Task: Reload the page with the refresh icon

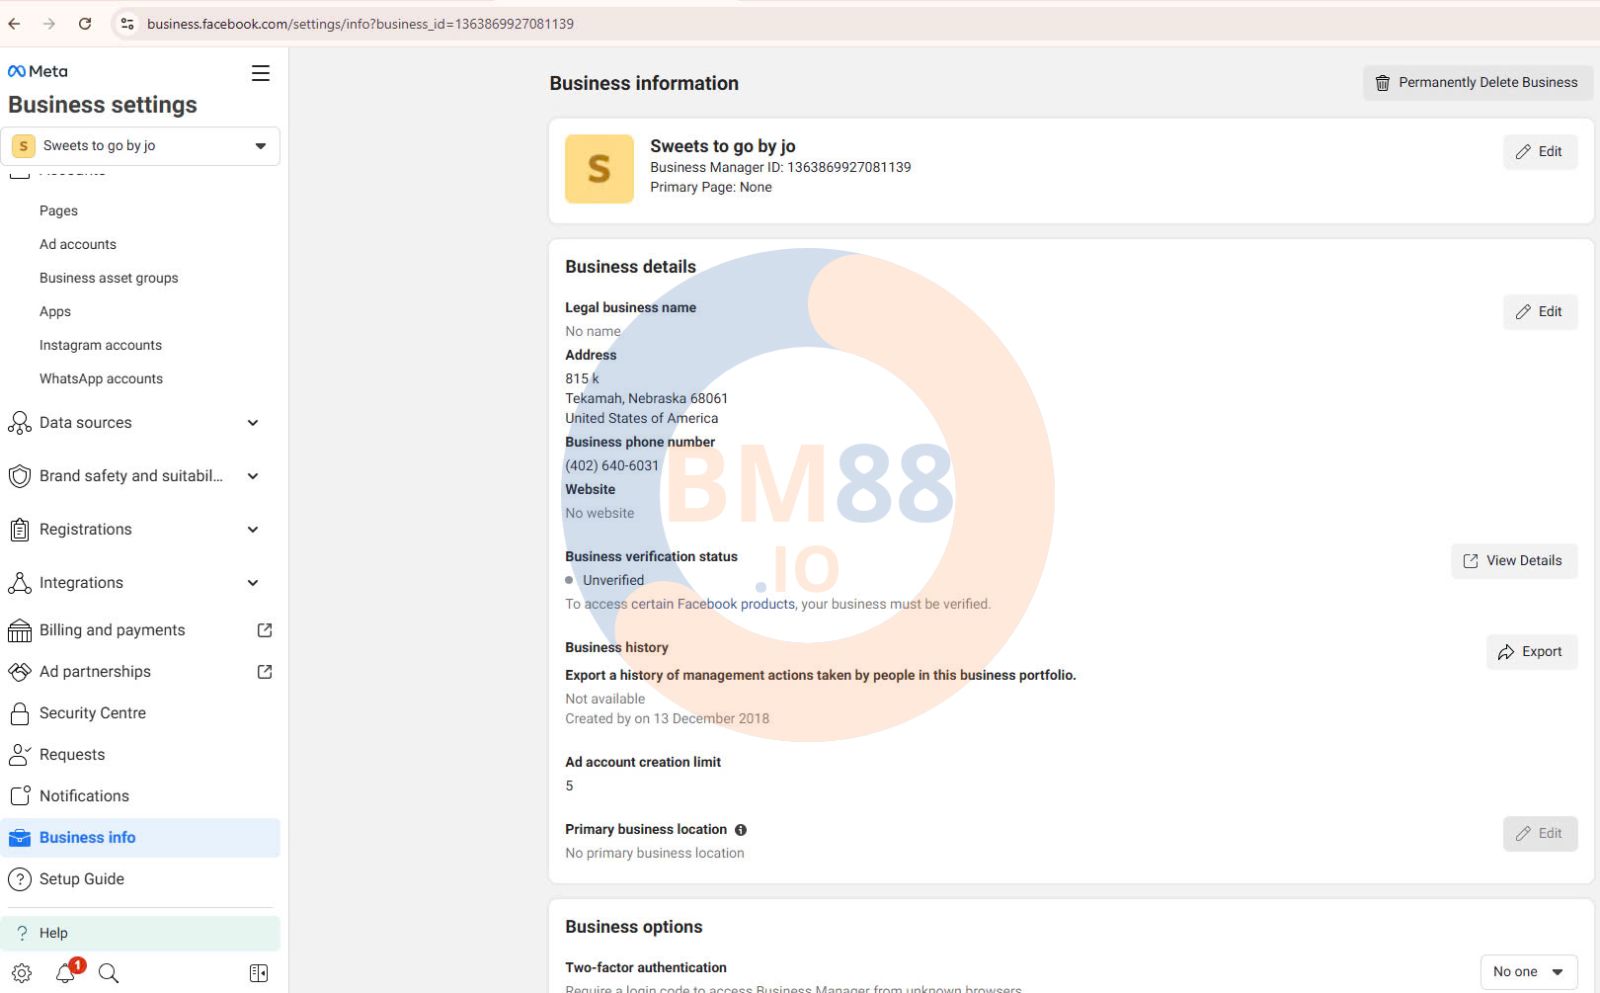Action: pyautogui.click(x=85, y=24)
